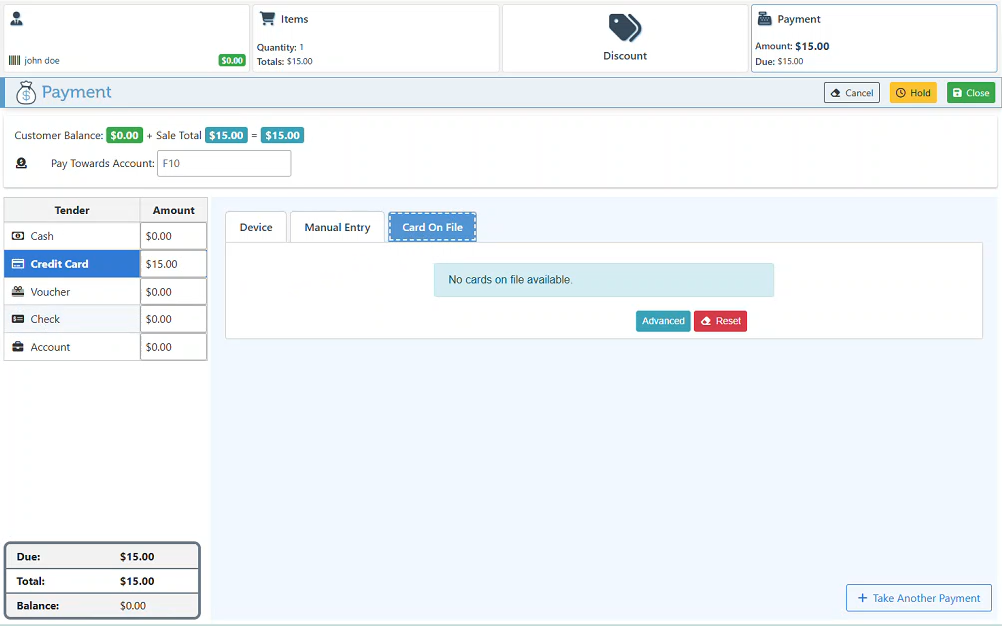Click the Due $15.00 summary row
The width and height of the screenshot is (1002, 626).
point(102,557)
